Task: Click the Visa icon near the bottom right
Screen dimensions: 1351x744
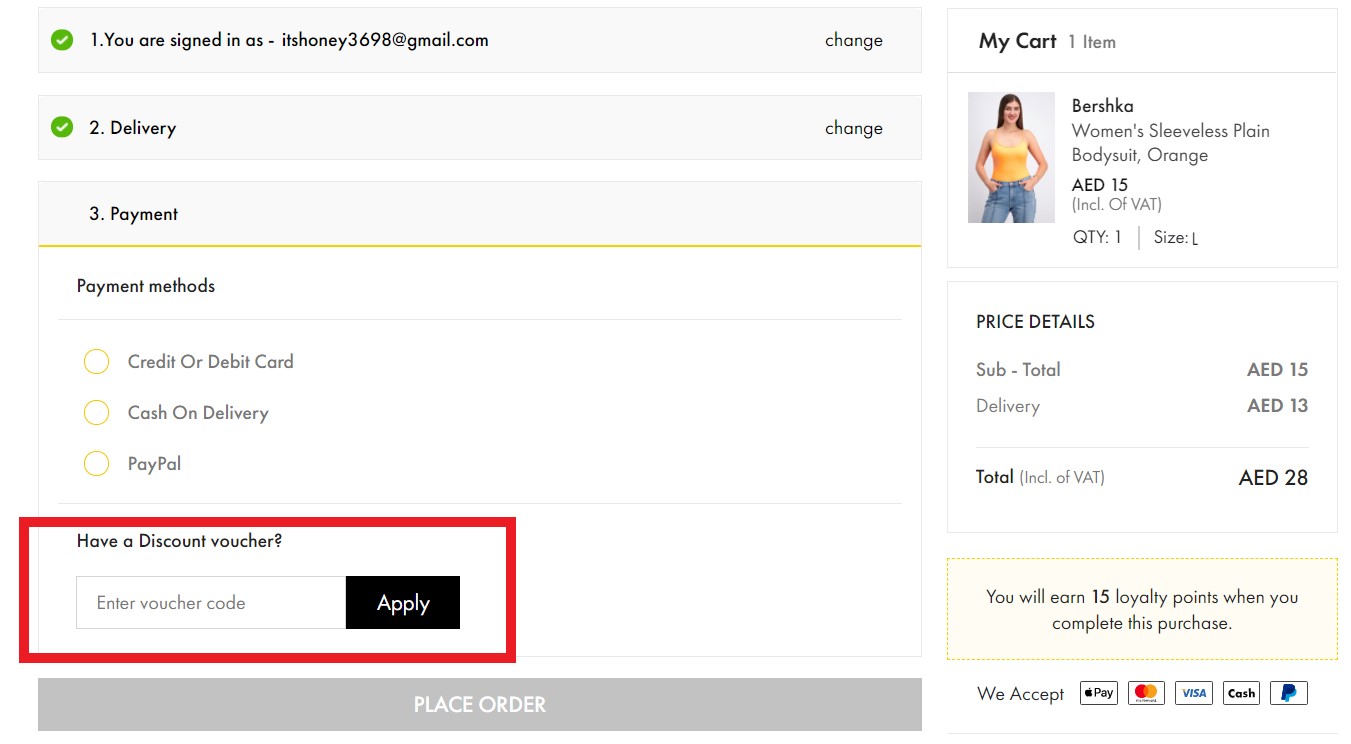Action: [x=1192, y=692]
